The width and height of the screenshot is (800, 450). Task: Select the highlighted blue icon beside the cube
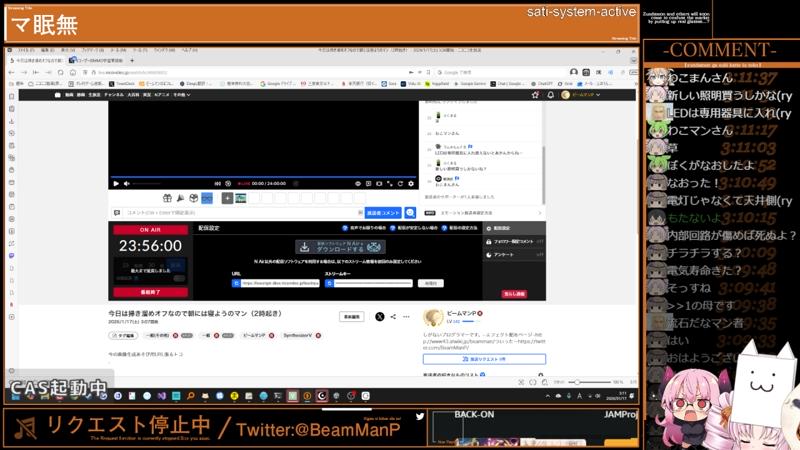click(x=207, y=198)
